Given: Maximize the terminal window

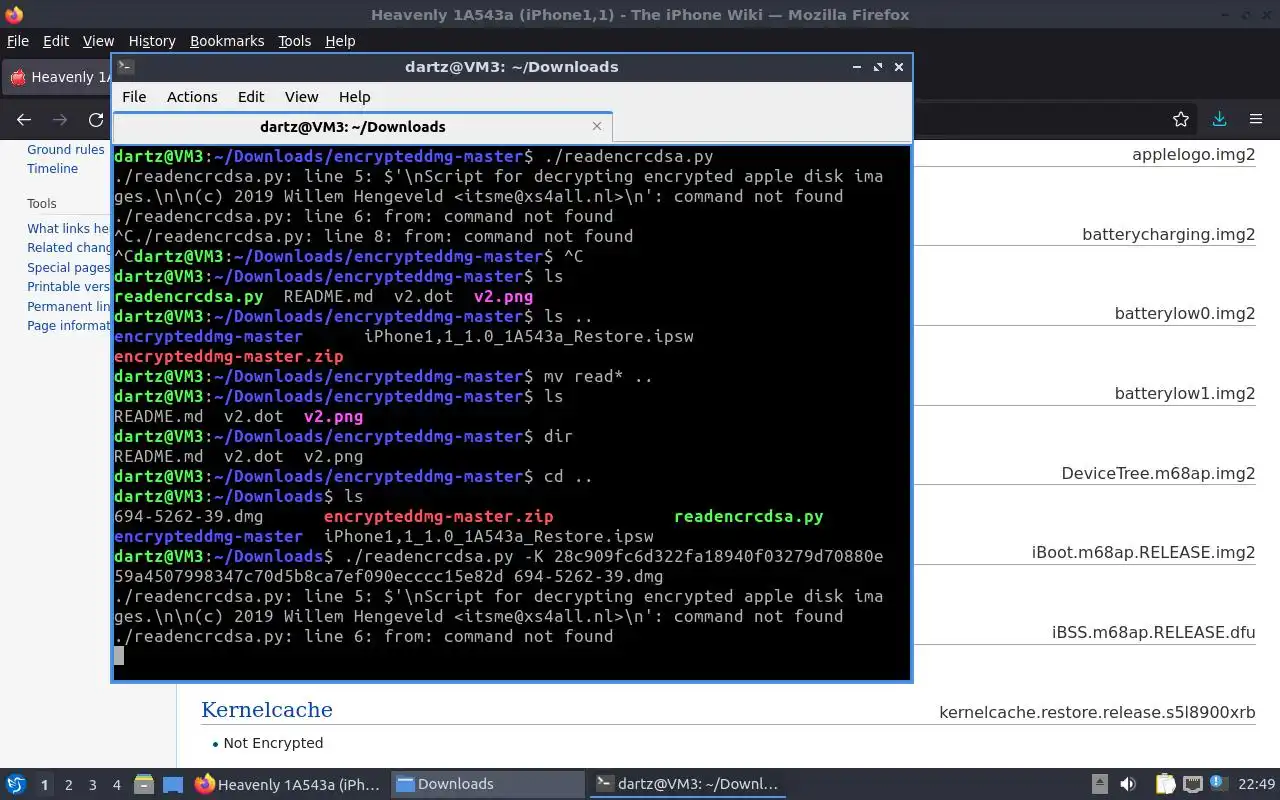Looking at the screenshot, I should point(878,67).
